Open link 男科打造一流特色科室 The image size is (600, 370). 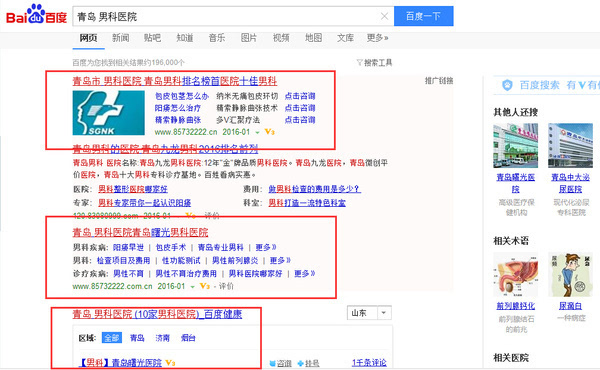click(x=307, y=202)
